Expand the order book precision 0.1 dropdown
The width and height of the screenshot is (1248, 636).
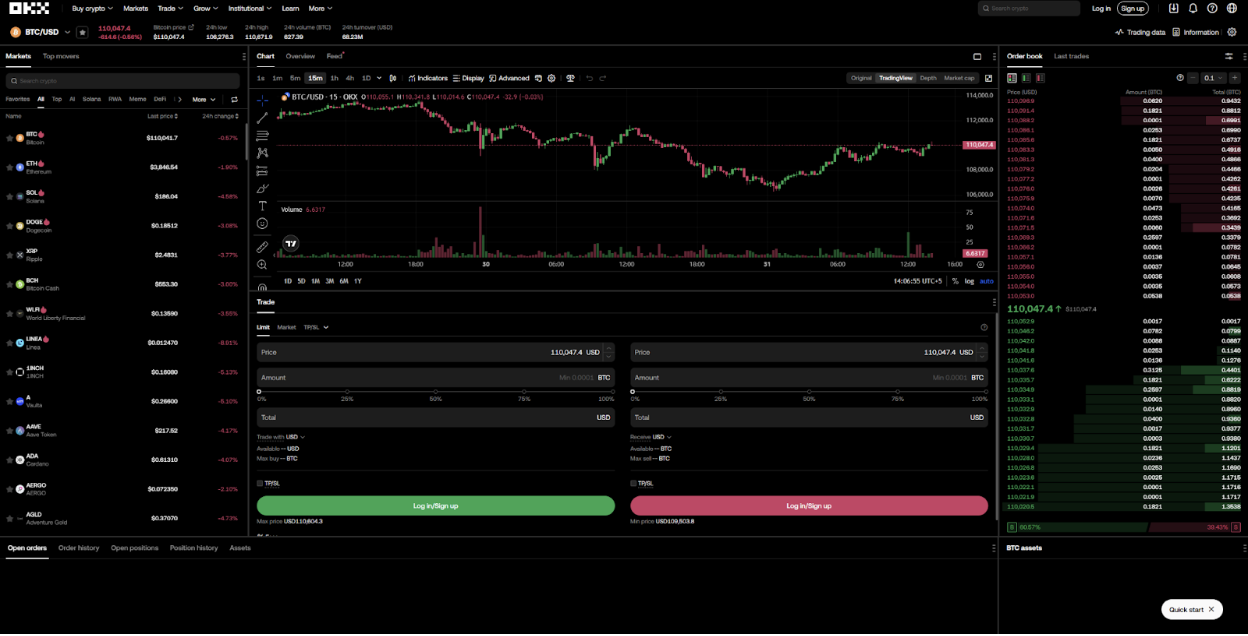[x=1213, y=77]
